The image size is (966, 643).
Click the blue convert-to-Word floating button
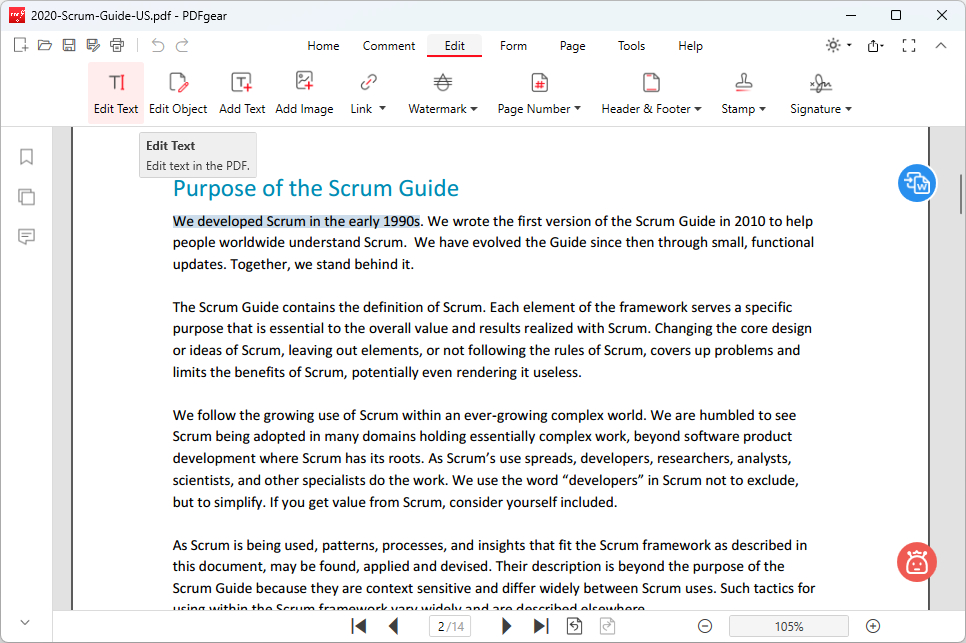(916, 183)
